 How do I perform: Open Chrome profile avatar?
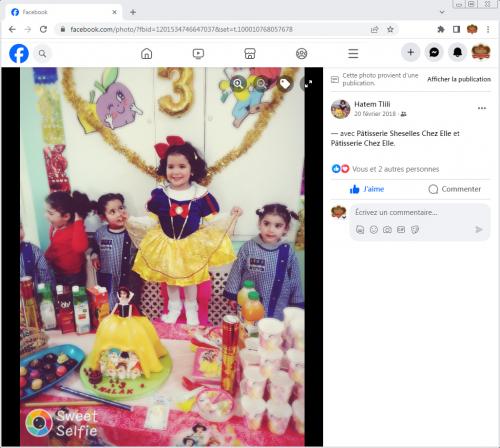(472, 29)
